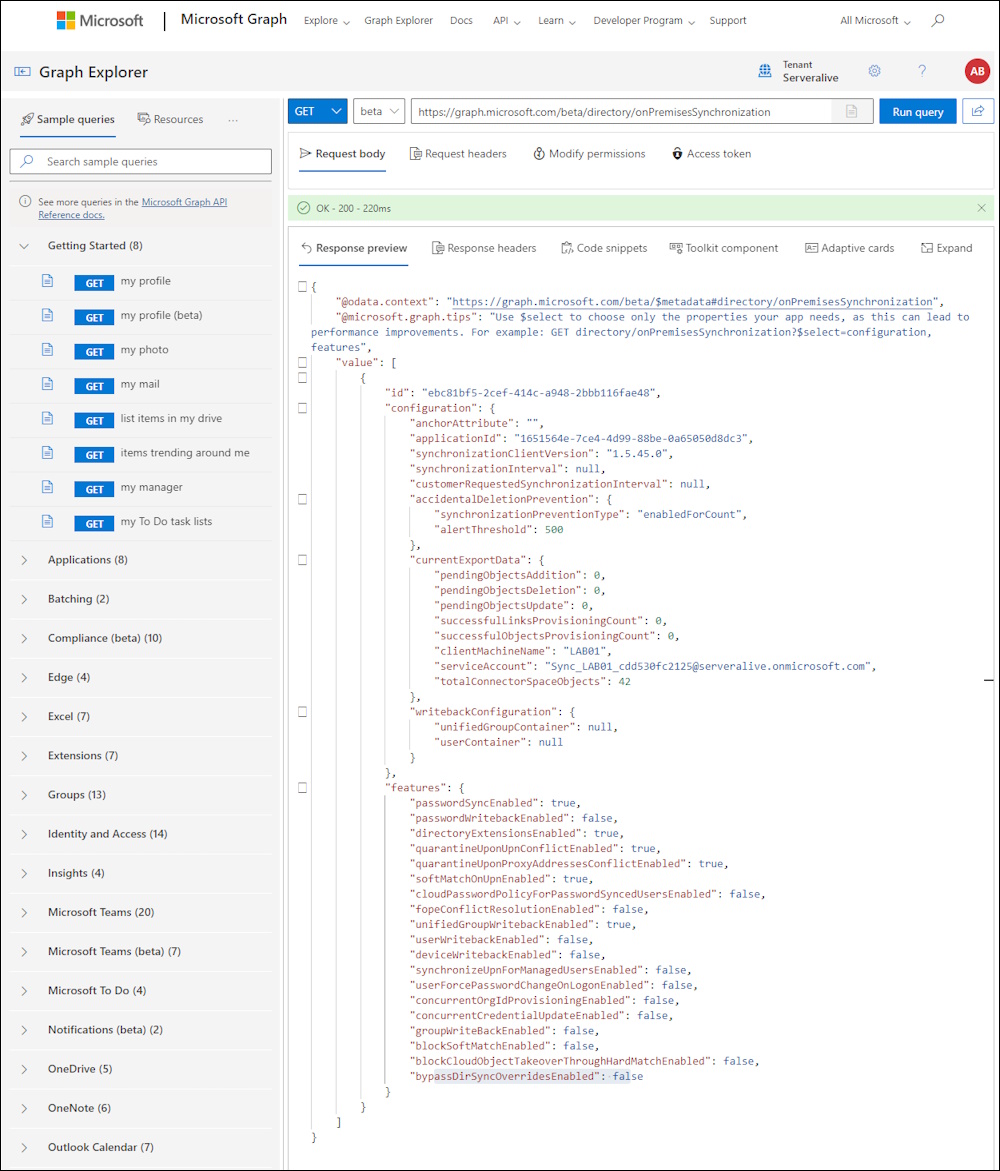Open the @odata.context URL link in response
The width and height of the screenshot is (1000, 1171).
(x=693, y=302)
